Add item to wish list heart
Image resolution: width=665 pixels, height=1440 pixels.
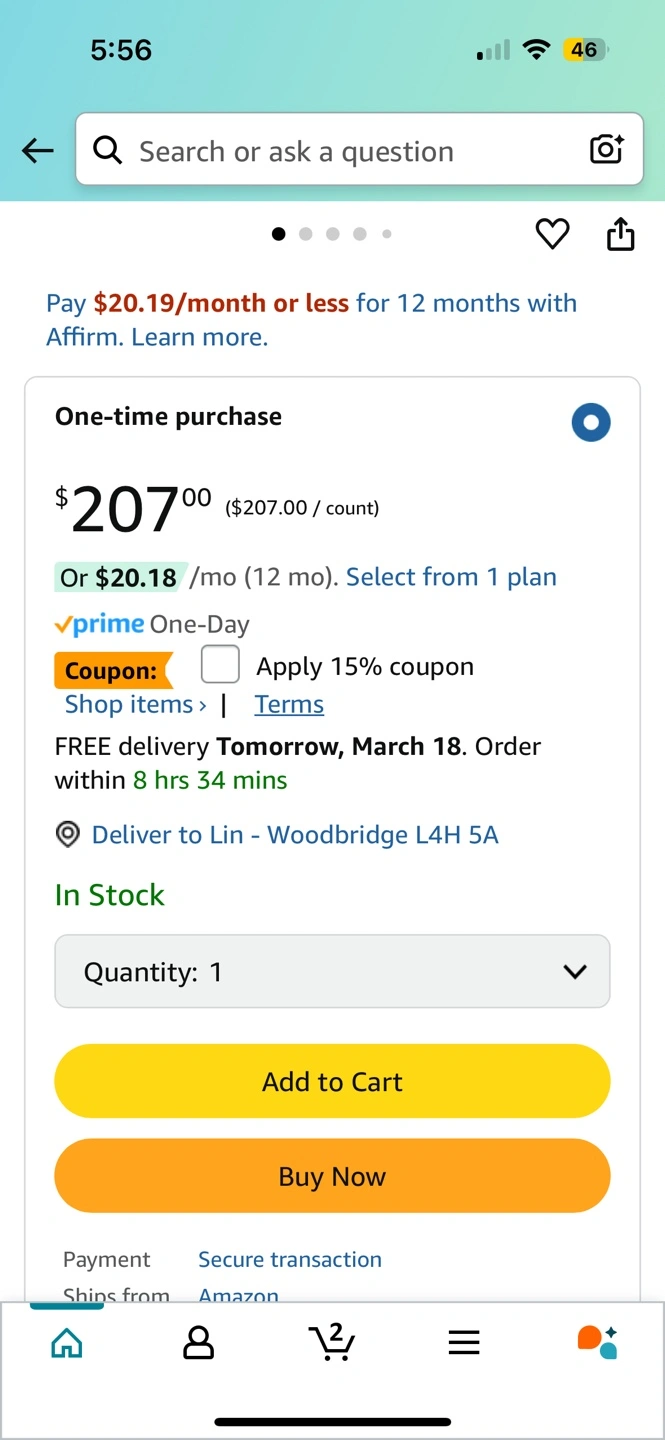click(x=552, y=234)
